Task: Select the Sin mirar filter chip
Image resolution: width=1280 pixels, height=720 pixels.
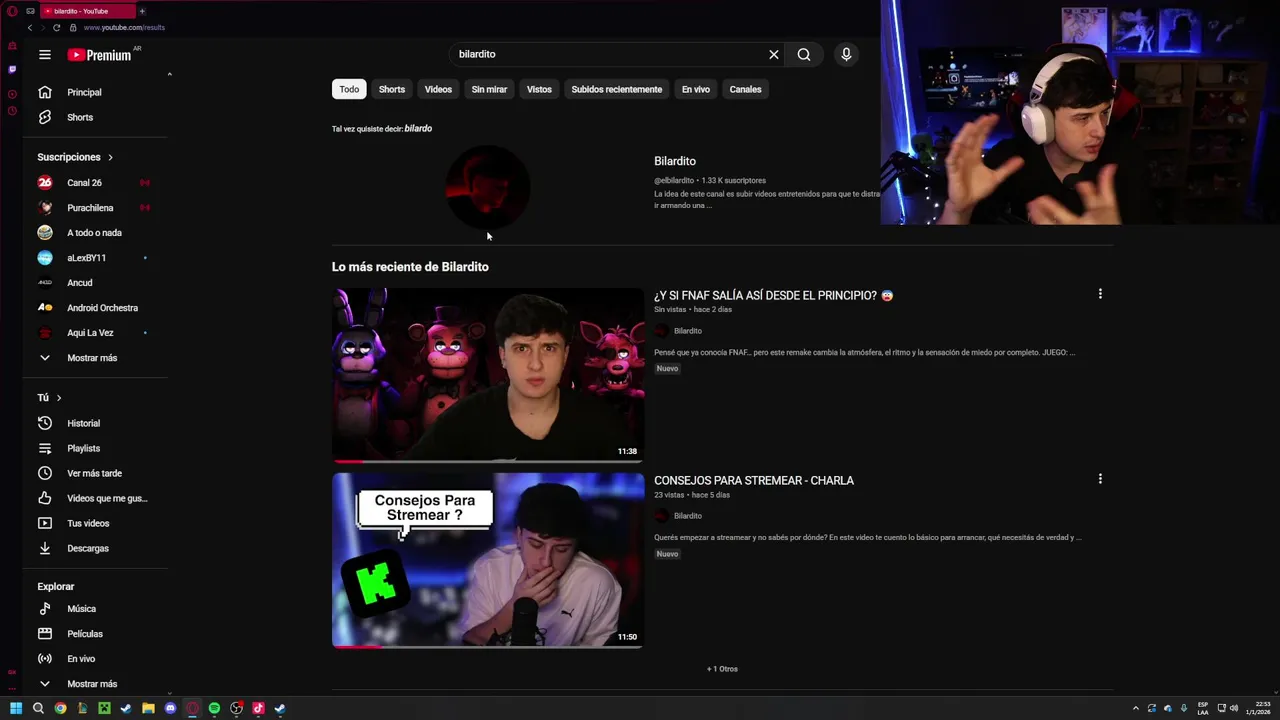Action: 489,89
